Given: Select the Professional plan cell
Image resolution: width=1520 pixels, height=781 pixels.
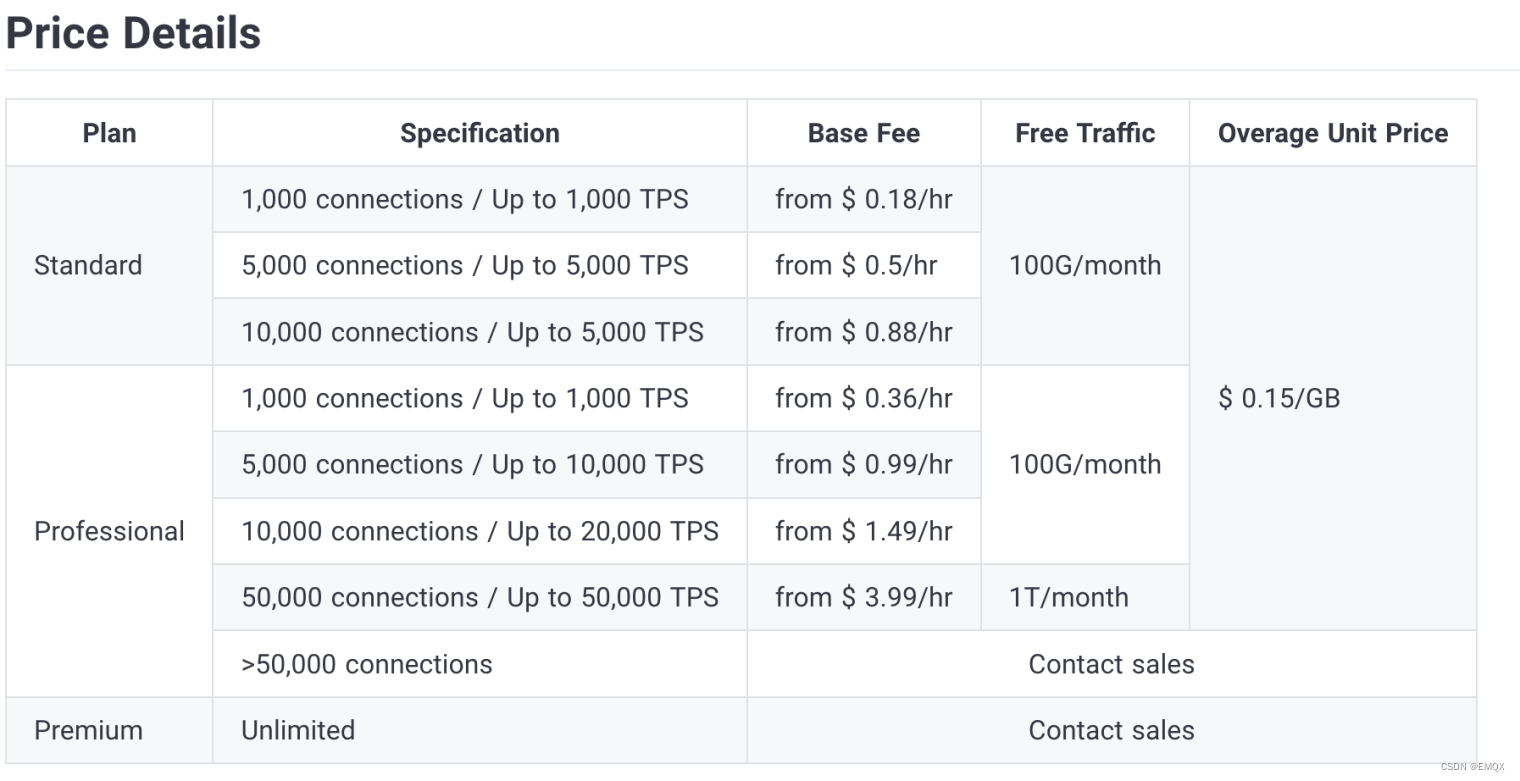Looking at the screenshot, I should click(109, 531).
